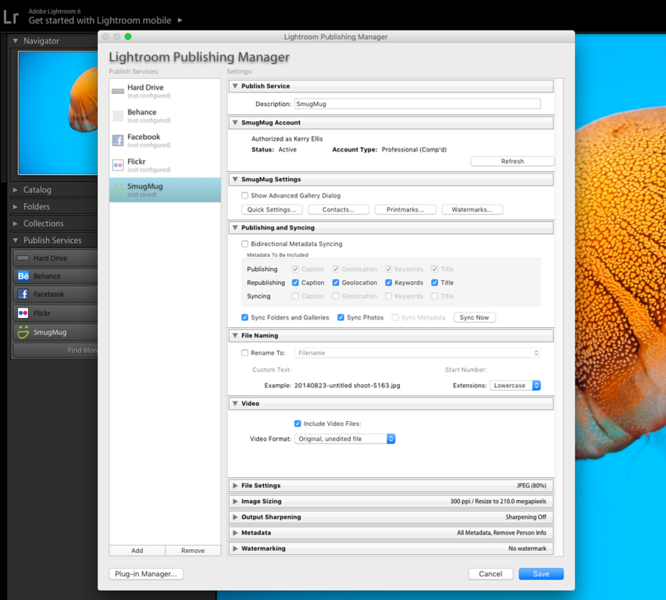Screen dimensions: 666x600
Task: Expand the Catalog panel in sidebar
Action: [x=15, y=190]
